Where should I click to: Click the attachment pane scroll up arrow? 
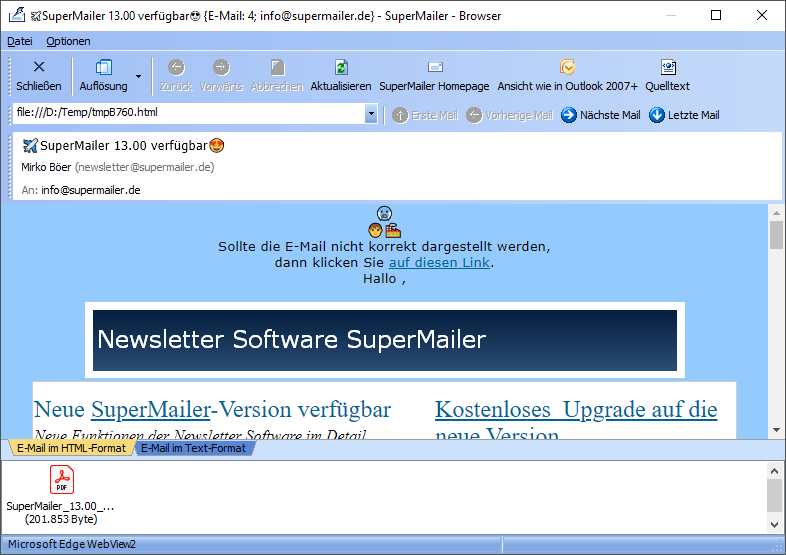click(x=774, y=471)
